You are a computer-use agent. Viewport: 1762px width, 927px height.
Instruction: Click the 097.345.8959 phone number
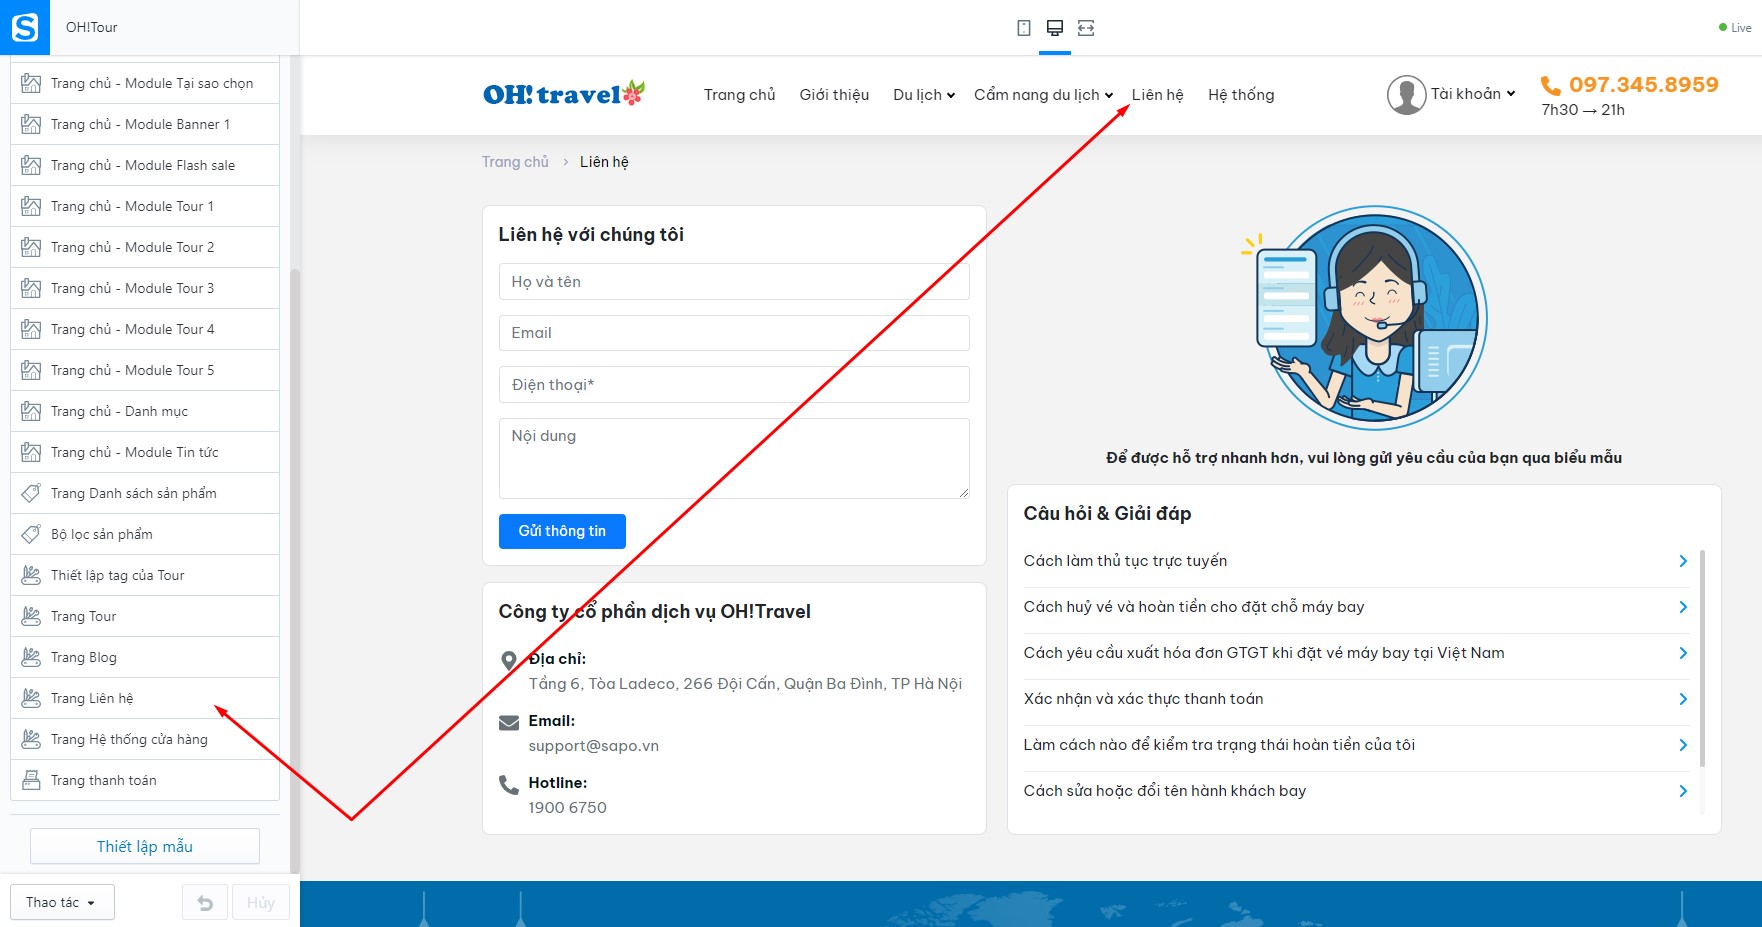point(1643,85)
